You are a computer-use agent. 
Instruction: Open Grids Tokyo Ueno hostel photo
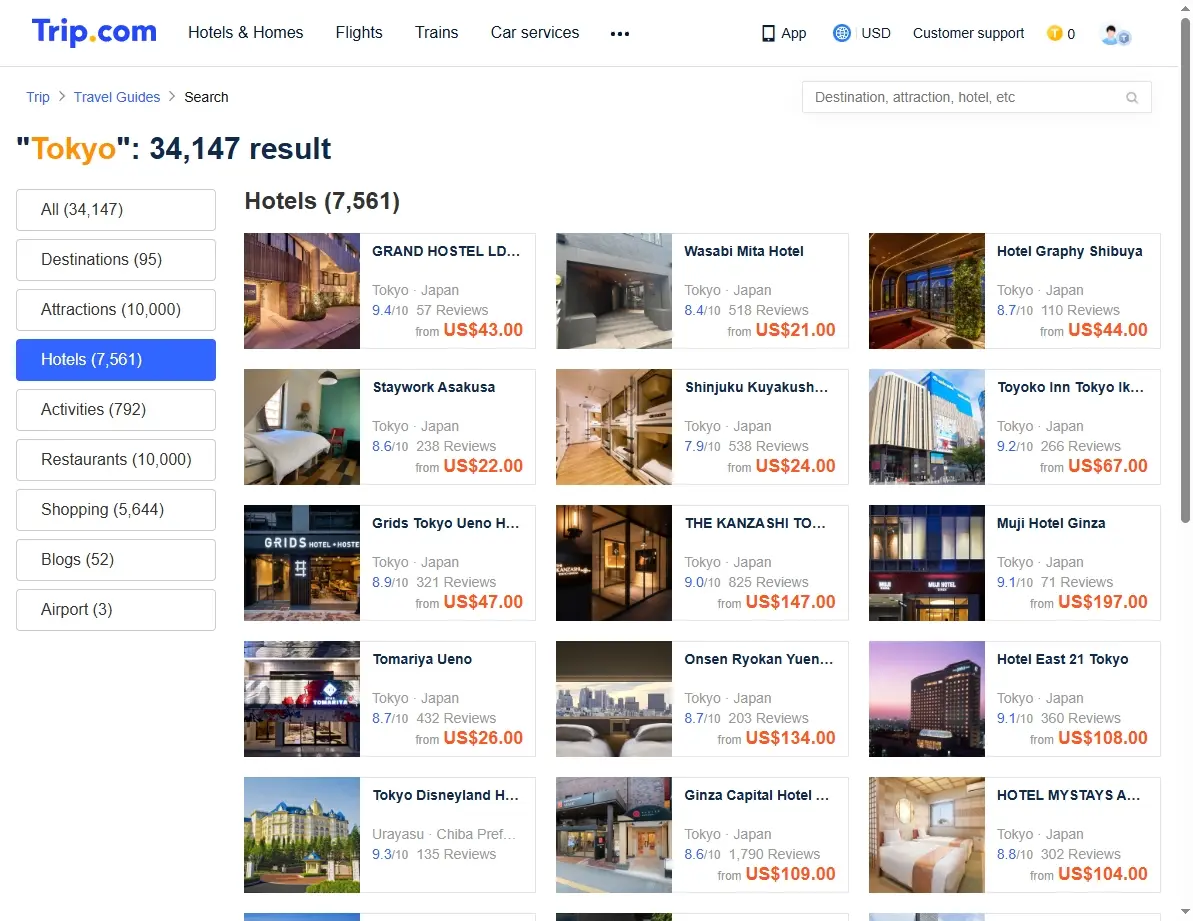302,563
